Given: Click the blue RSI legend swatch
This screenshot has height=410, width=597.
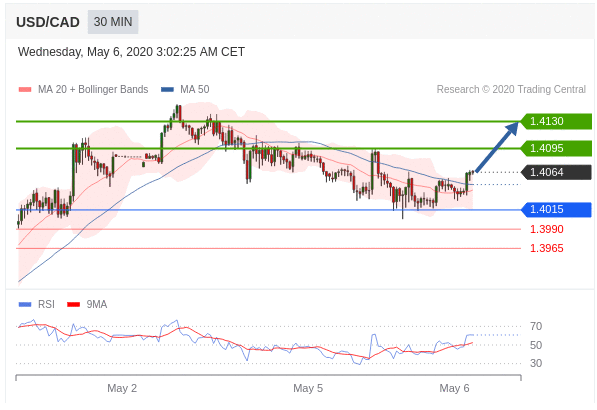Looking at the screenshot, I should pos(25,305).
